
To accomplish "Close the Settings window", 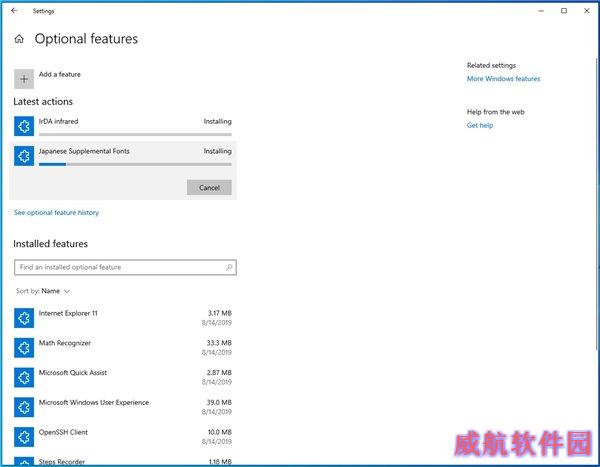I will [x=587, y=11].
